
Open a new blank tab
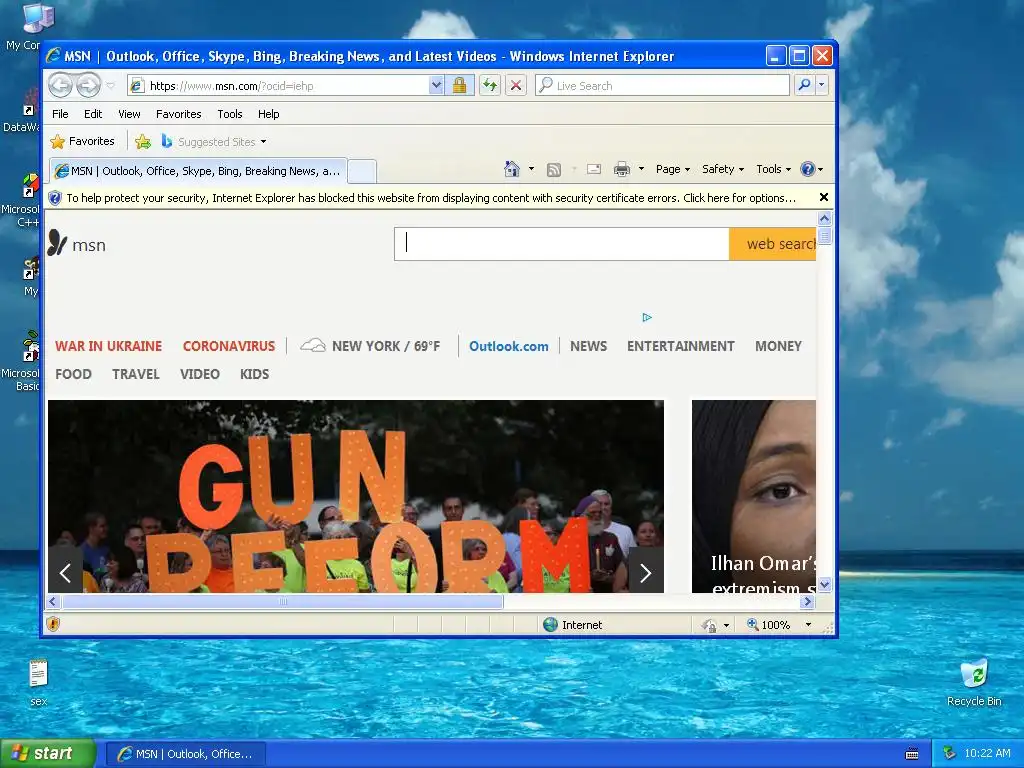tap(362, 172)
